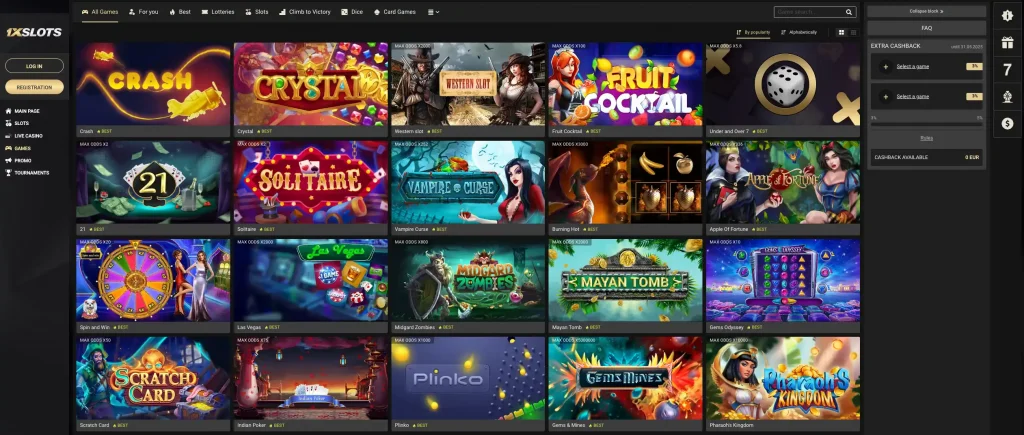Open the Gems & Mines thumbnail

pos(626,378)
